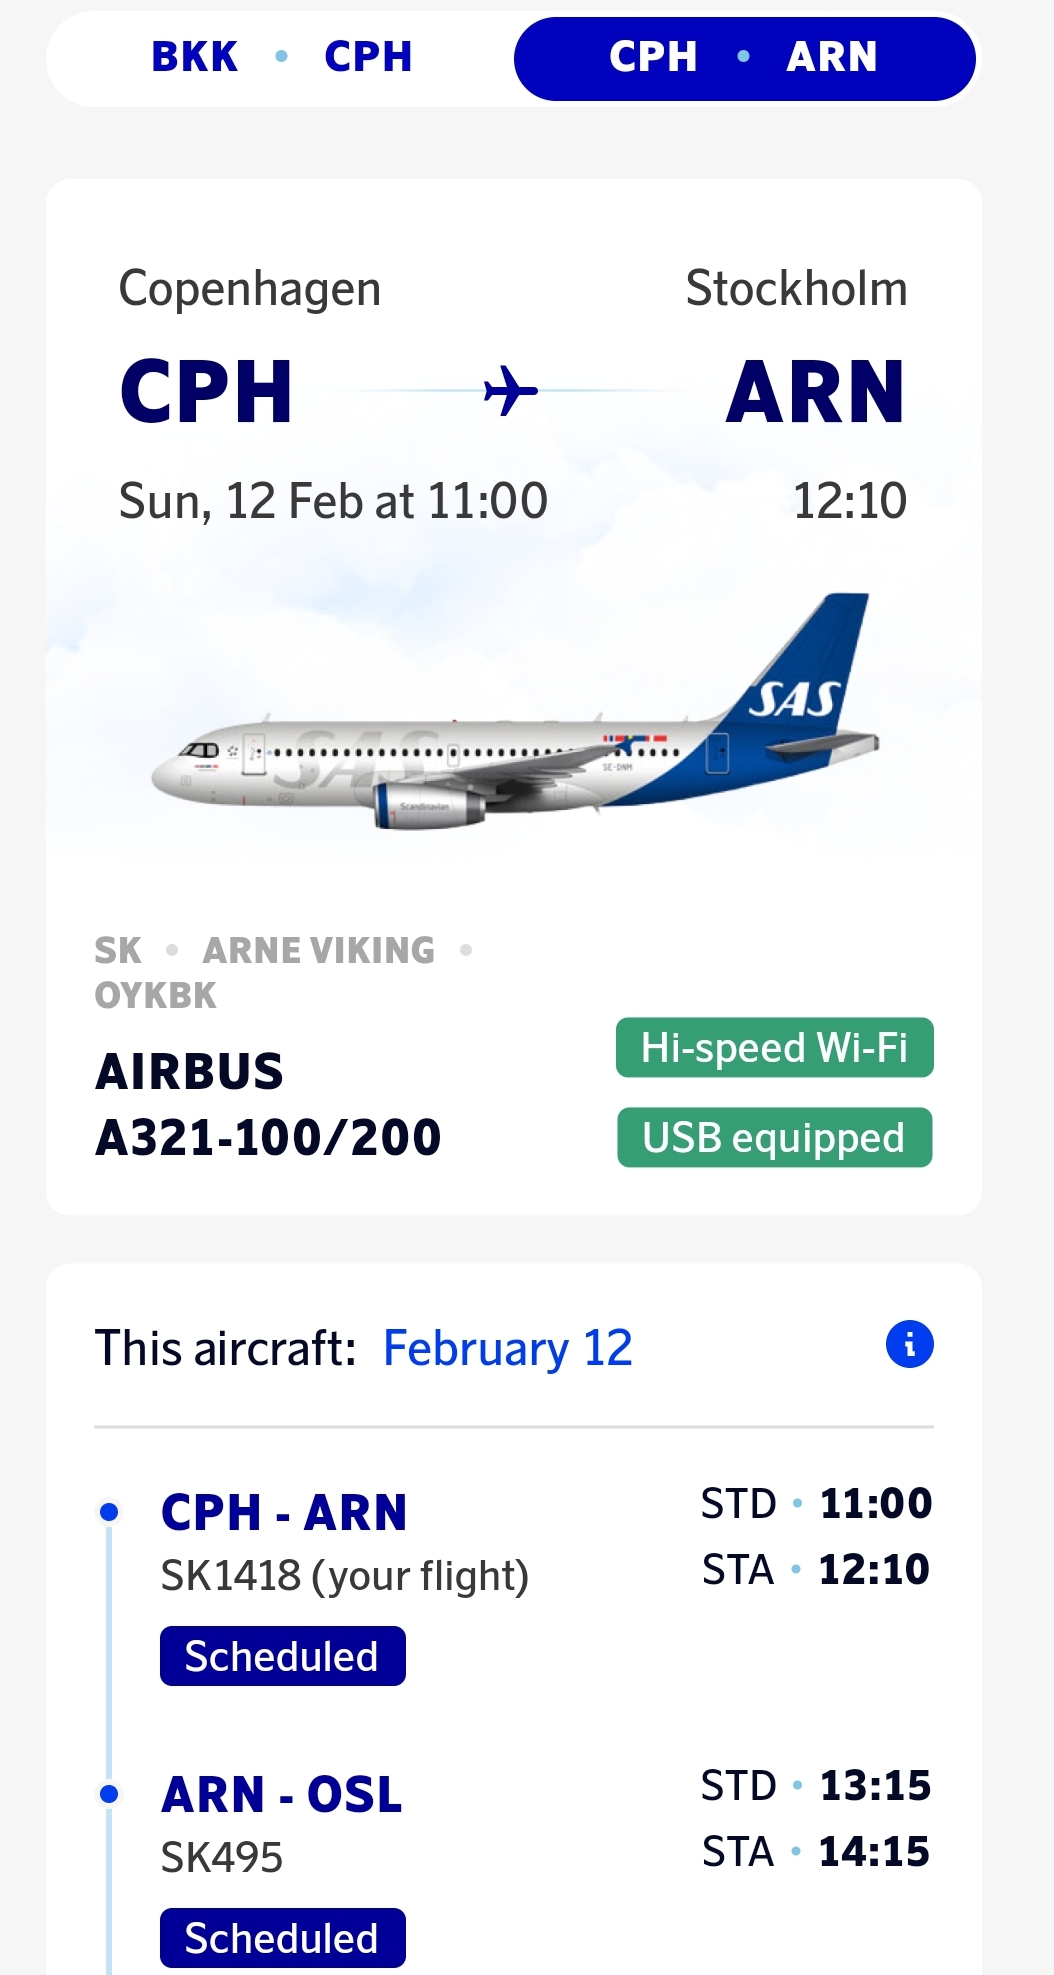Image resolution: width=1054 pixels, height=1975 pixels.
Task: Tap the STD 13:15 departure time
Action: point(816,1786)
